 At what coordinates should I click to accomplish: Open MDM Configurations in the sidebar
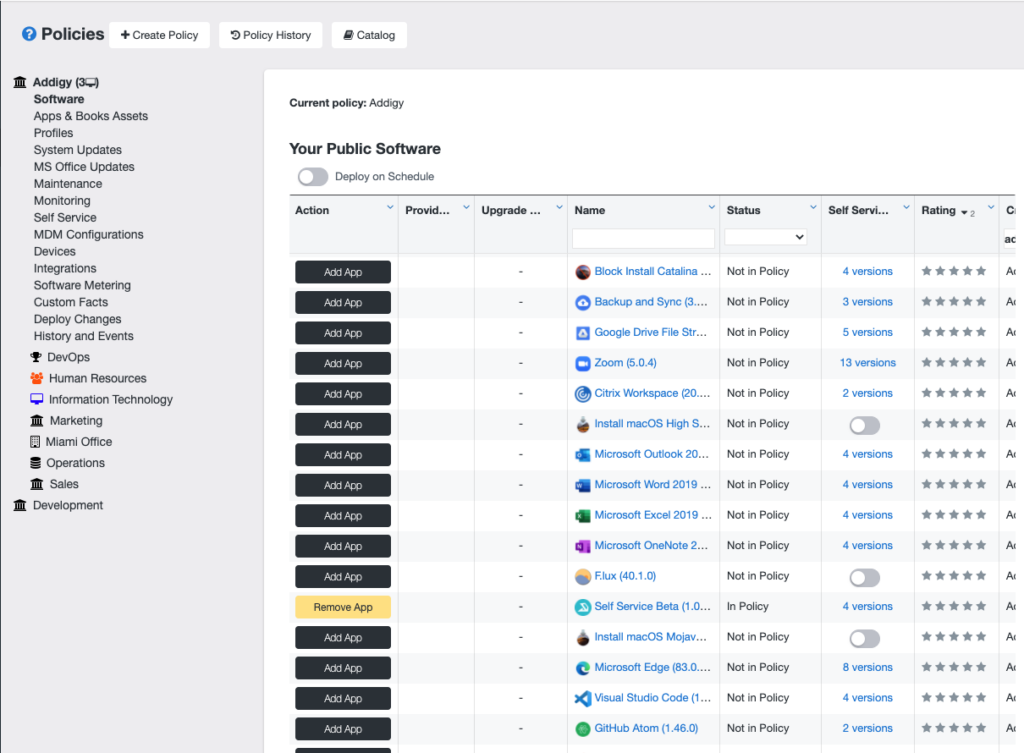pyautogui.click(x=89, y=234)
